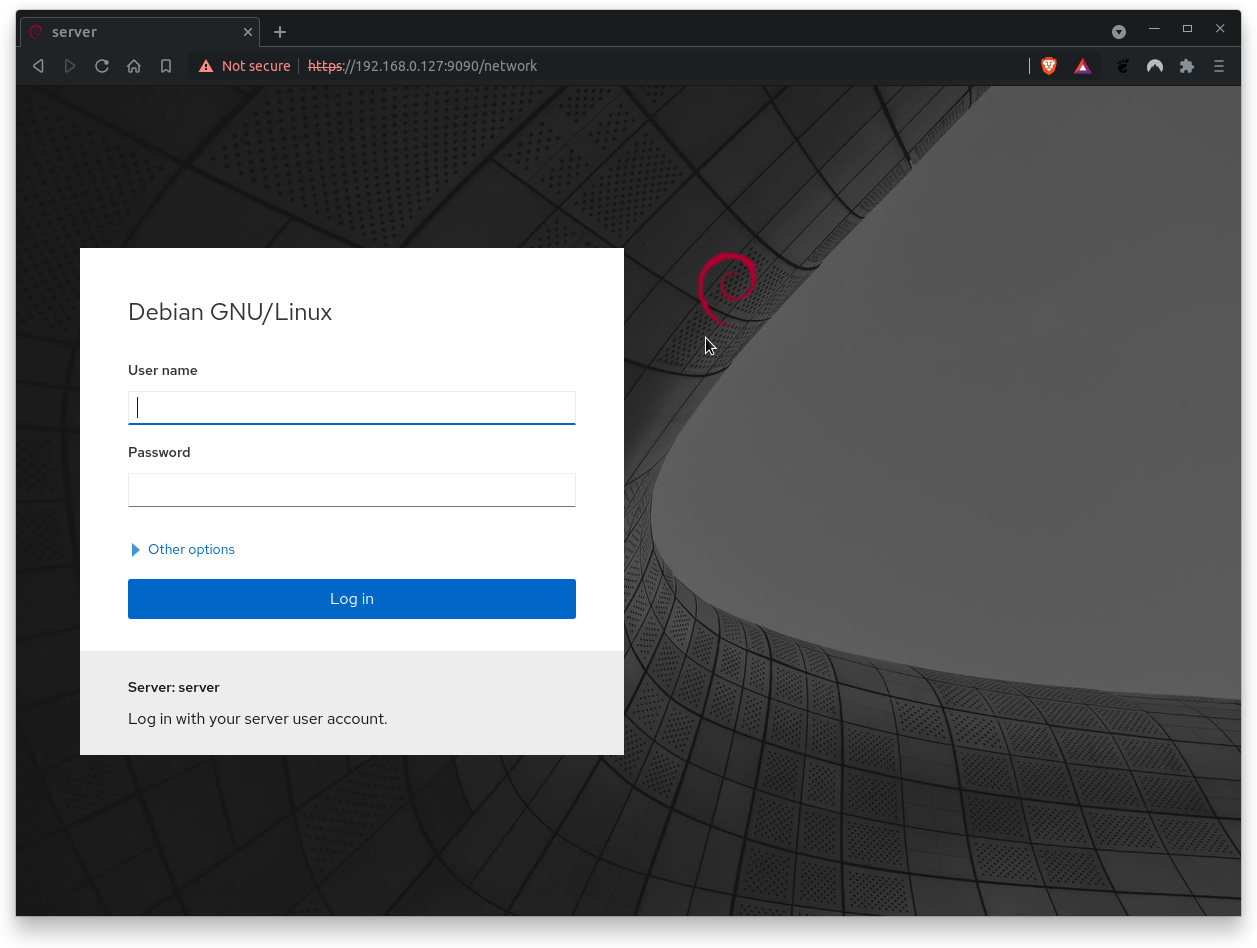Go to the browser home page
Viewport: 1257px width, 948px height.
click(134, 66)
